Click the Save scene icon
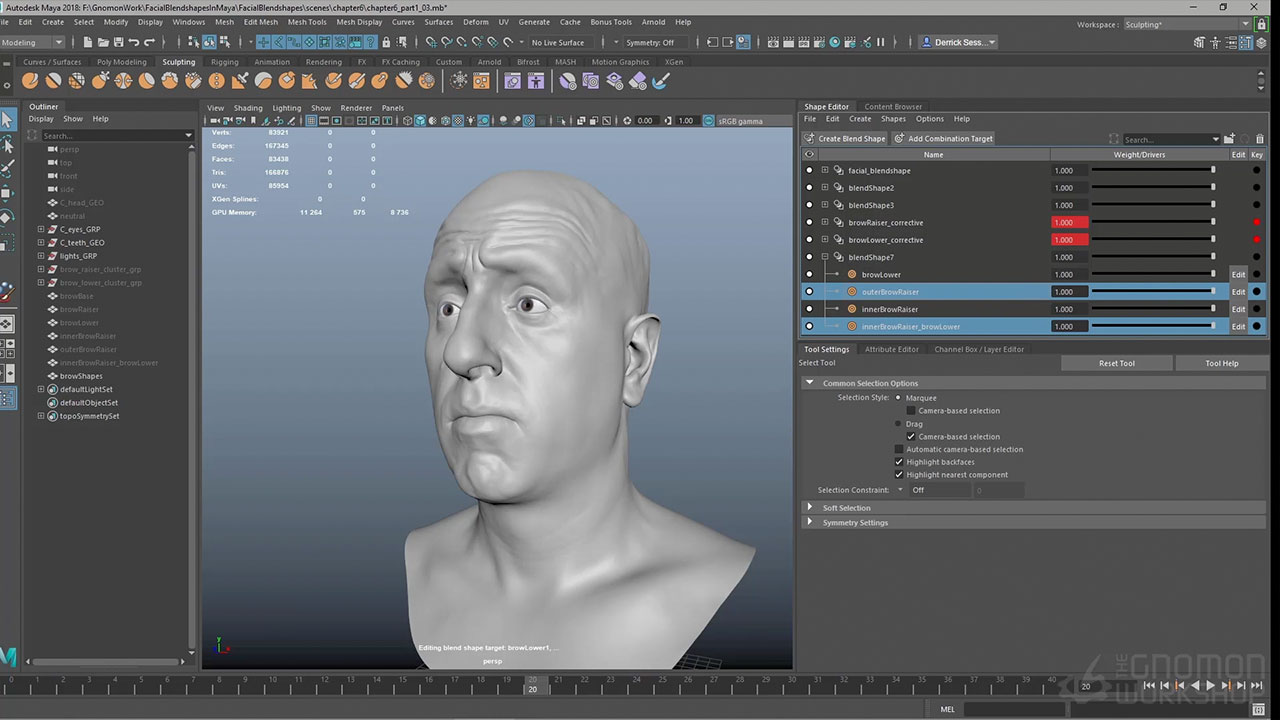The image size is (1280, 720). point(118,42)
